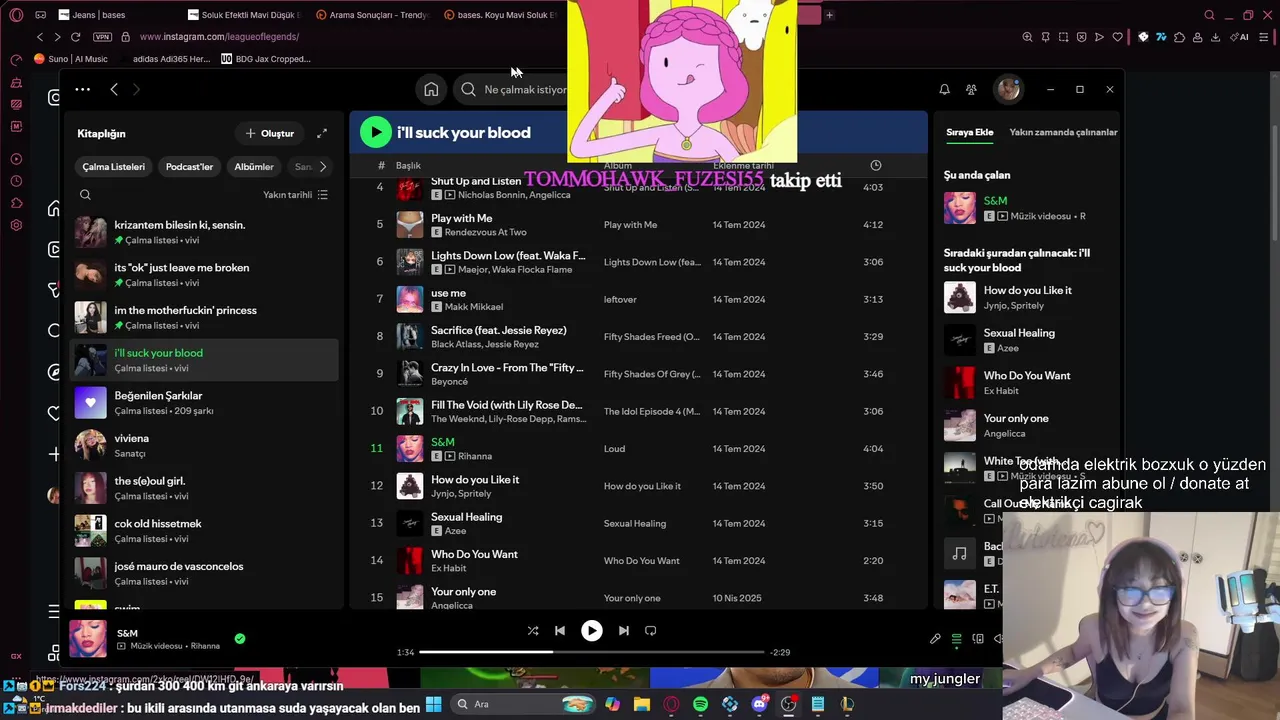This screenshot has height=720, width=1280.
Task: Filter library by Çalma Listeleri
Action: (x=113, y=167)
